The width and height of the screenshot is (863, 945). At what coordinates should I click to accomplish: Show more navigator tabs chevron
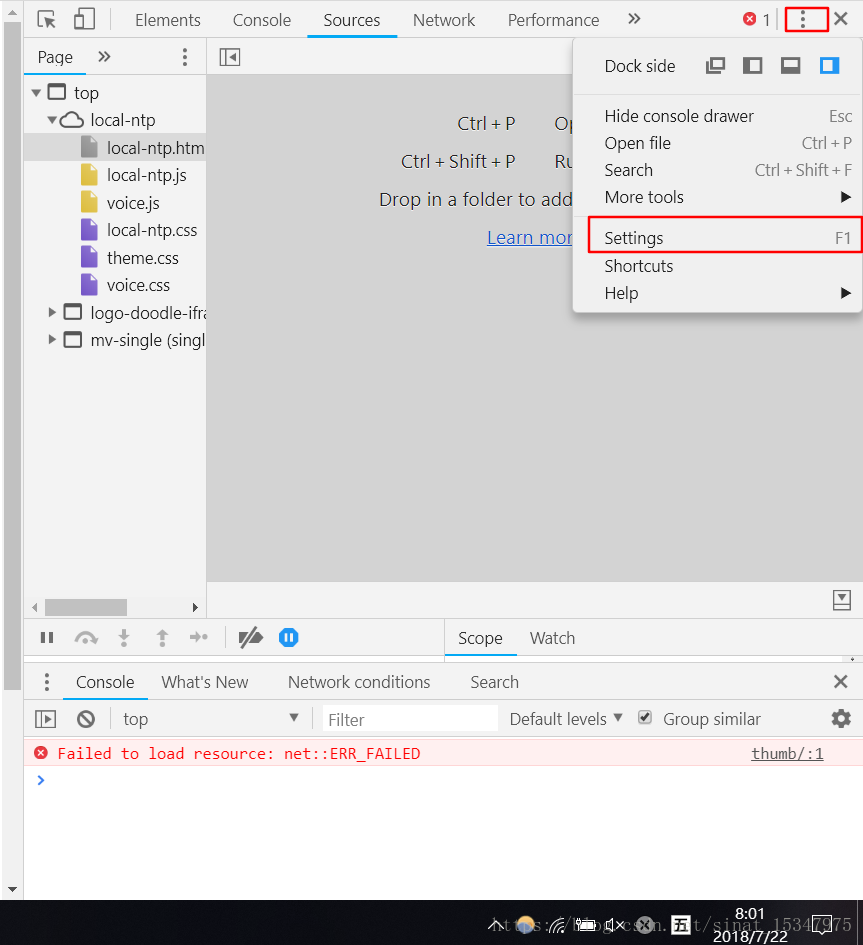pos(104,57)
